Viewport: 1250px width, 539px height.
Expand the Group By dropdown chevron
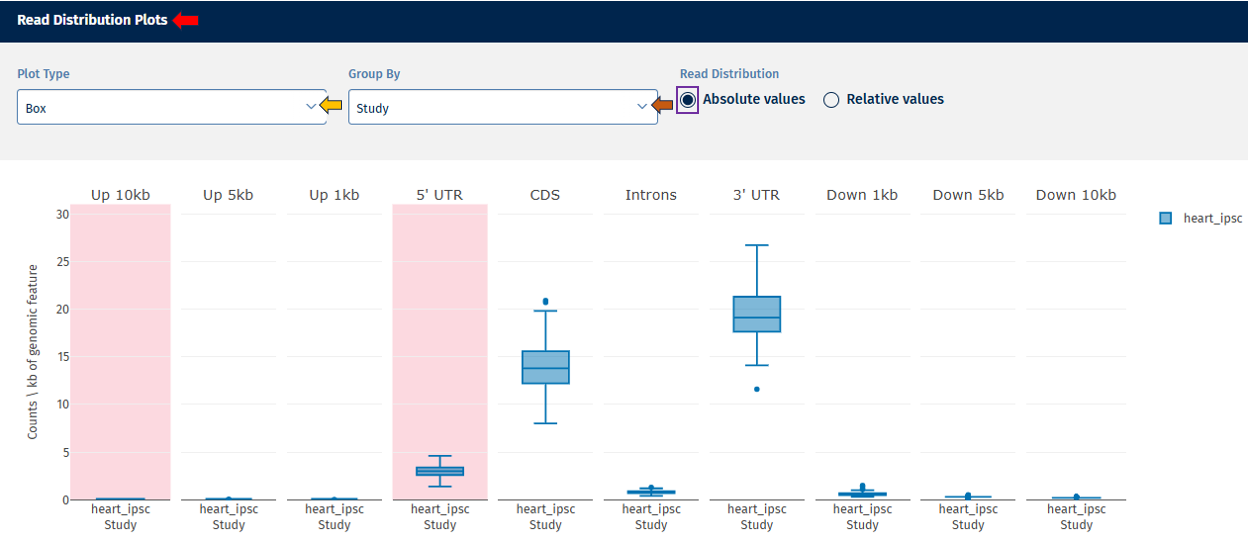[642, 106]
